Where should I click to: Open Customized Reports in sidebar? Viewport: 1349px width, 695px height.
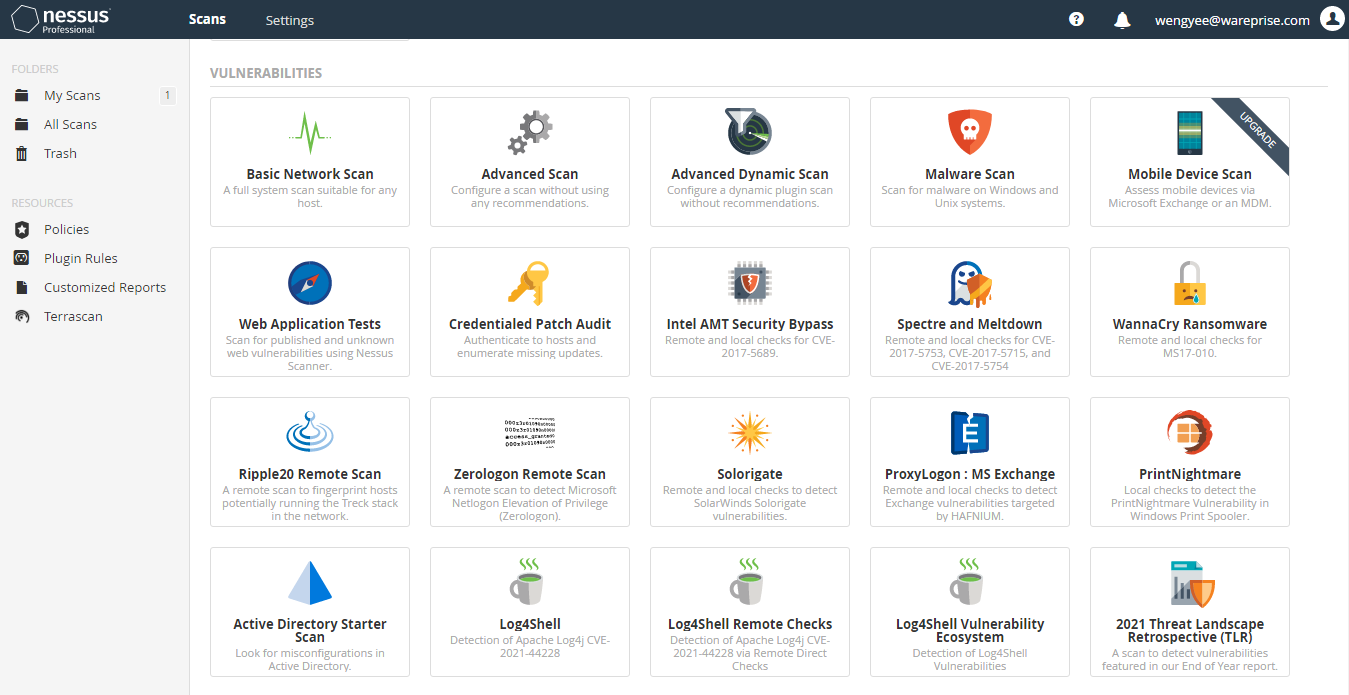pos(104,288)
